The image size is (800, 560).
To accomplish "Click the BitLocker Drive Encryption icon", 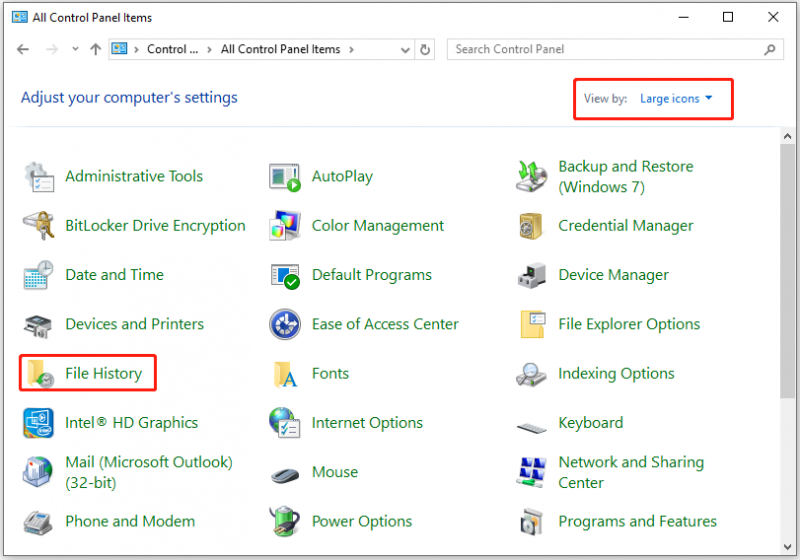I will (38, 225).
